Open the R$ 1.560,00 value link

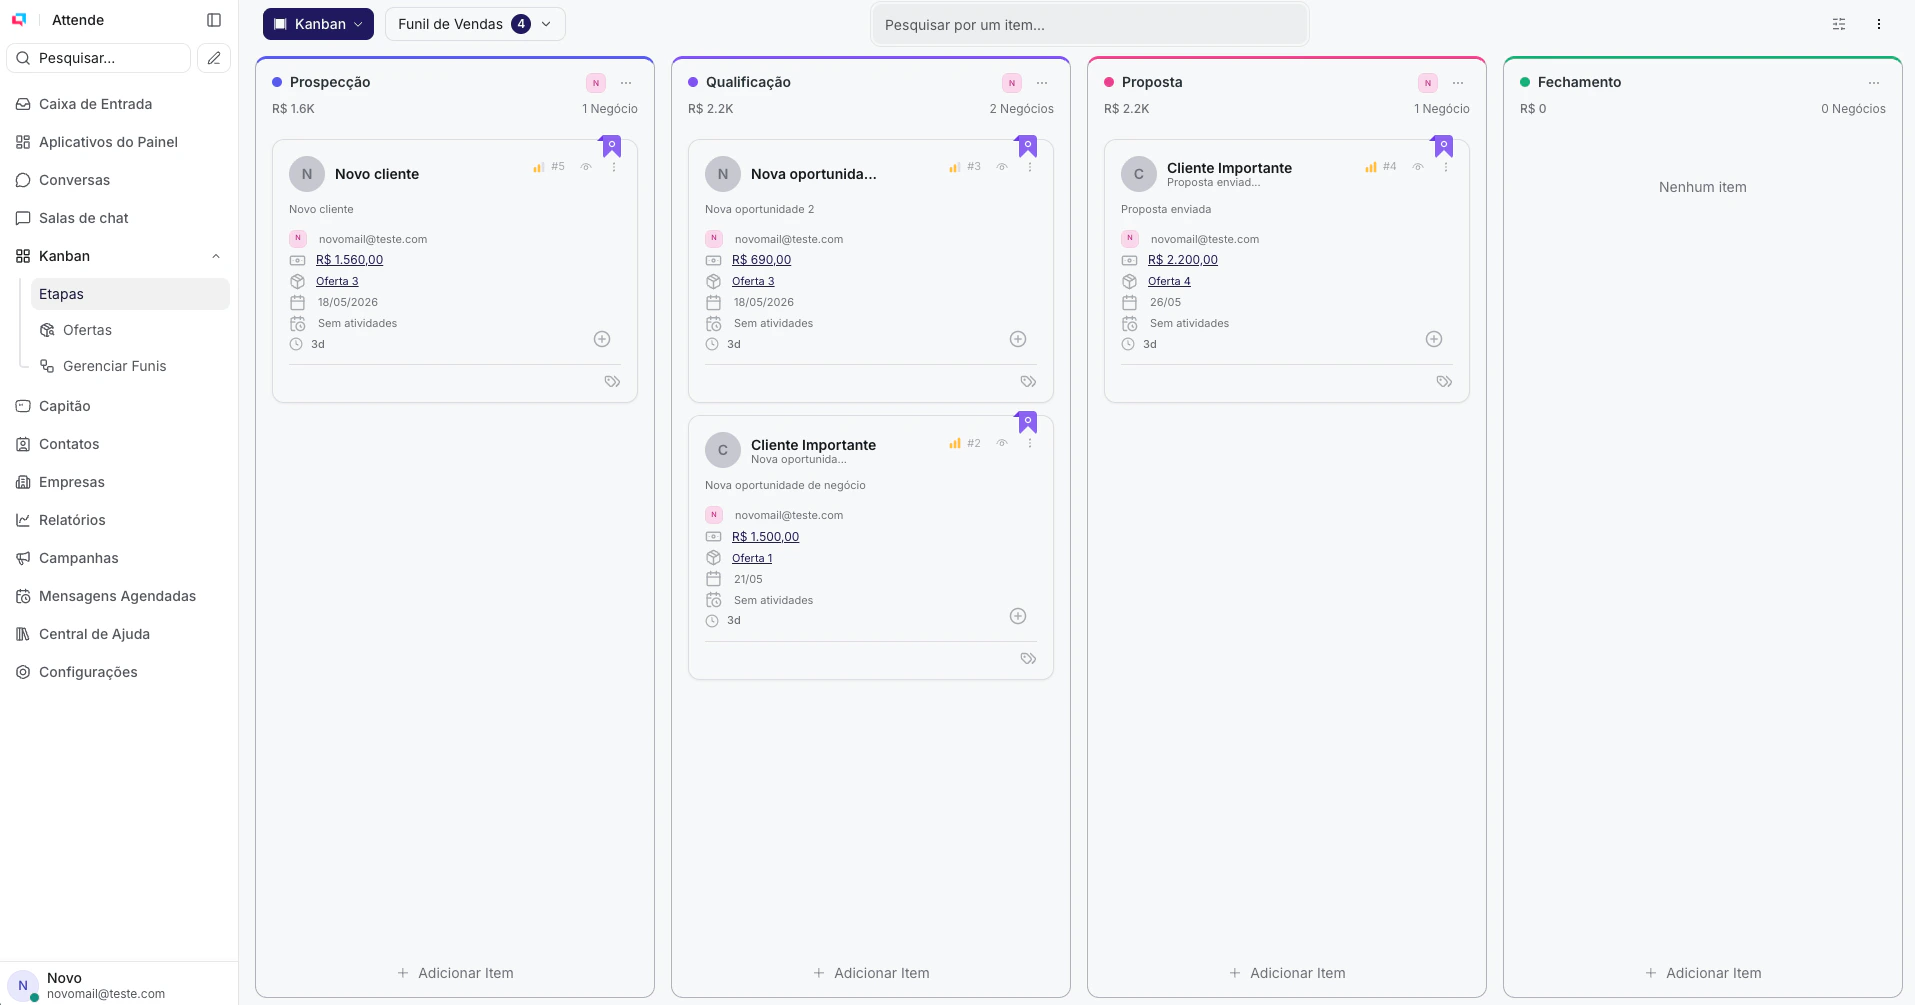pos(349,260)
